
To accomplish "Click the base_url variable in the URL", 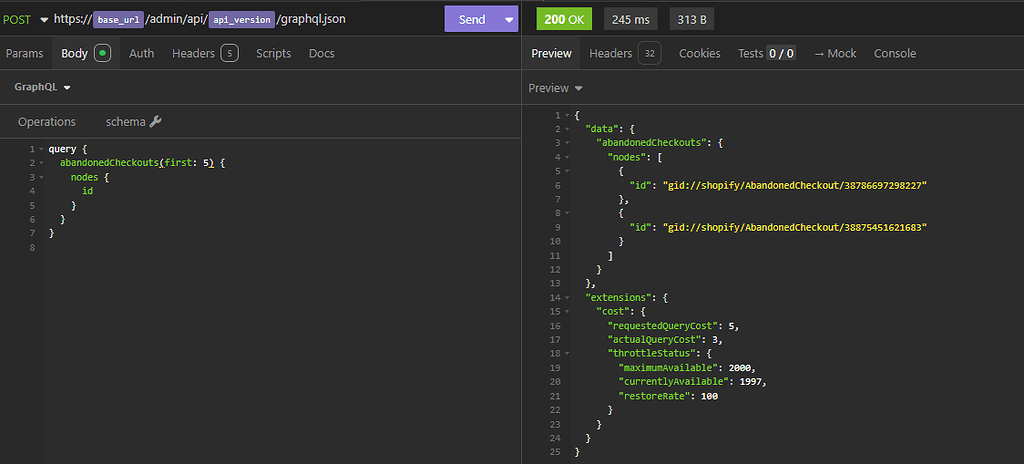I will coord(118,20).
